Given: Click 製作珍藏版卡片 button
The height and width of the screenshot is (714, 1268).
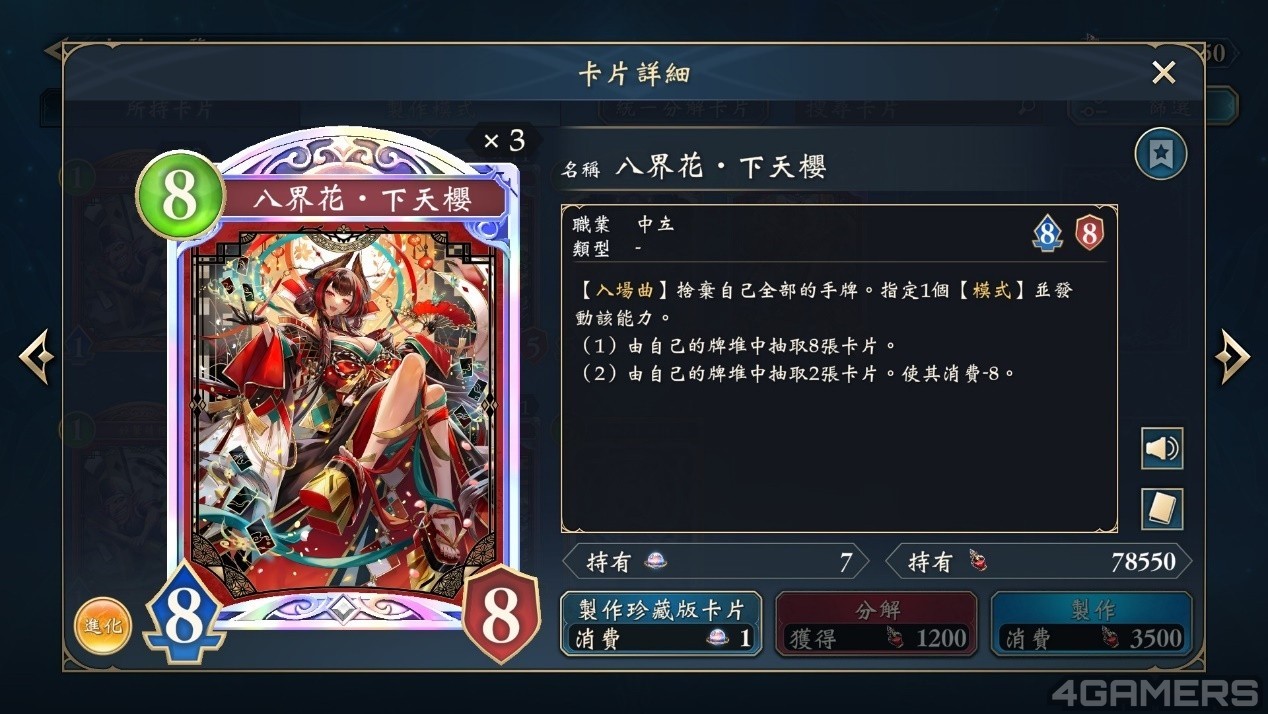Looking at the screenshot, I should 661,624.
